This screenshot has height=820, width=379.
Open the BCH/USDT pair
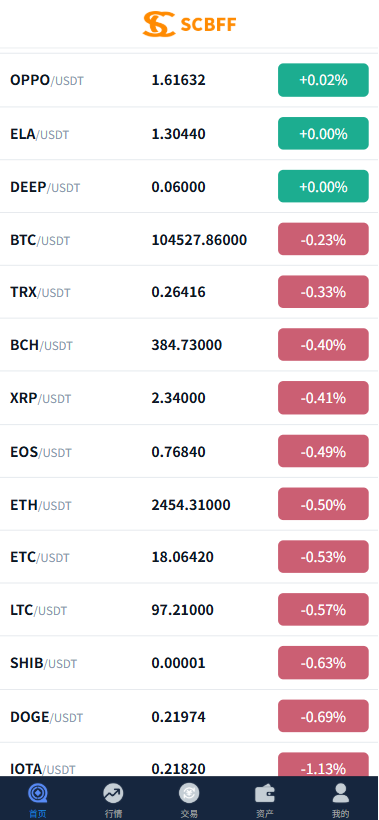[x=189, y=345]
